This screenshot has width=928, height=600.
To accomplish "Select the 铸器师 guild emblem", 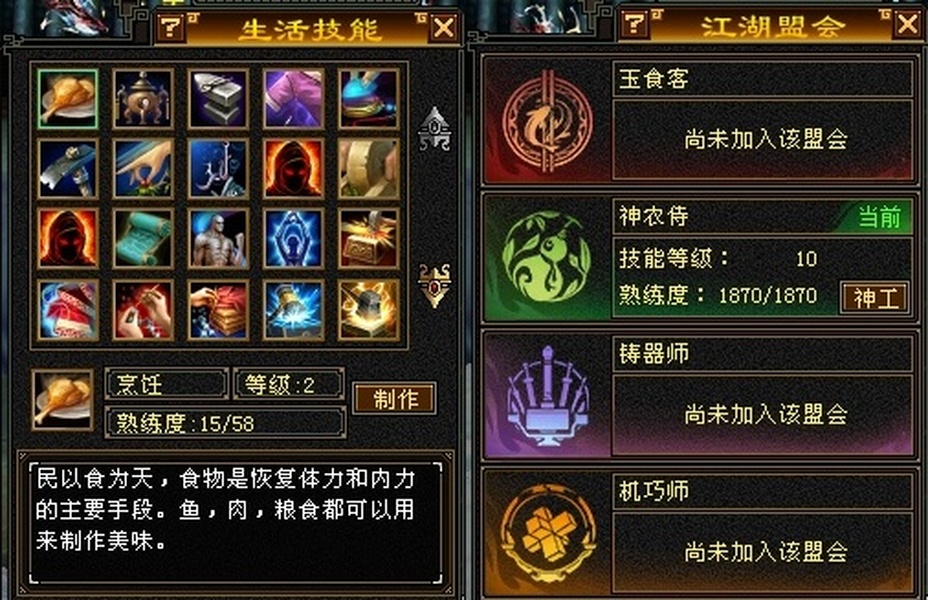I will (x=547, y=395).
